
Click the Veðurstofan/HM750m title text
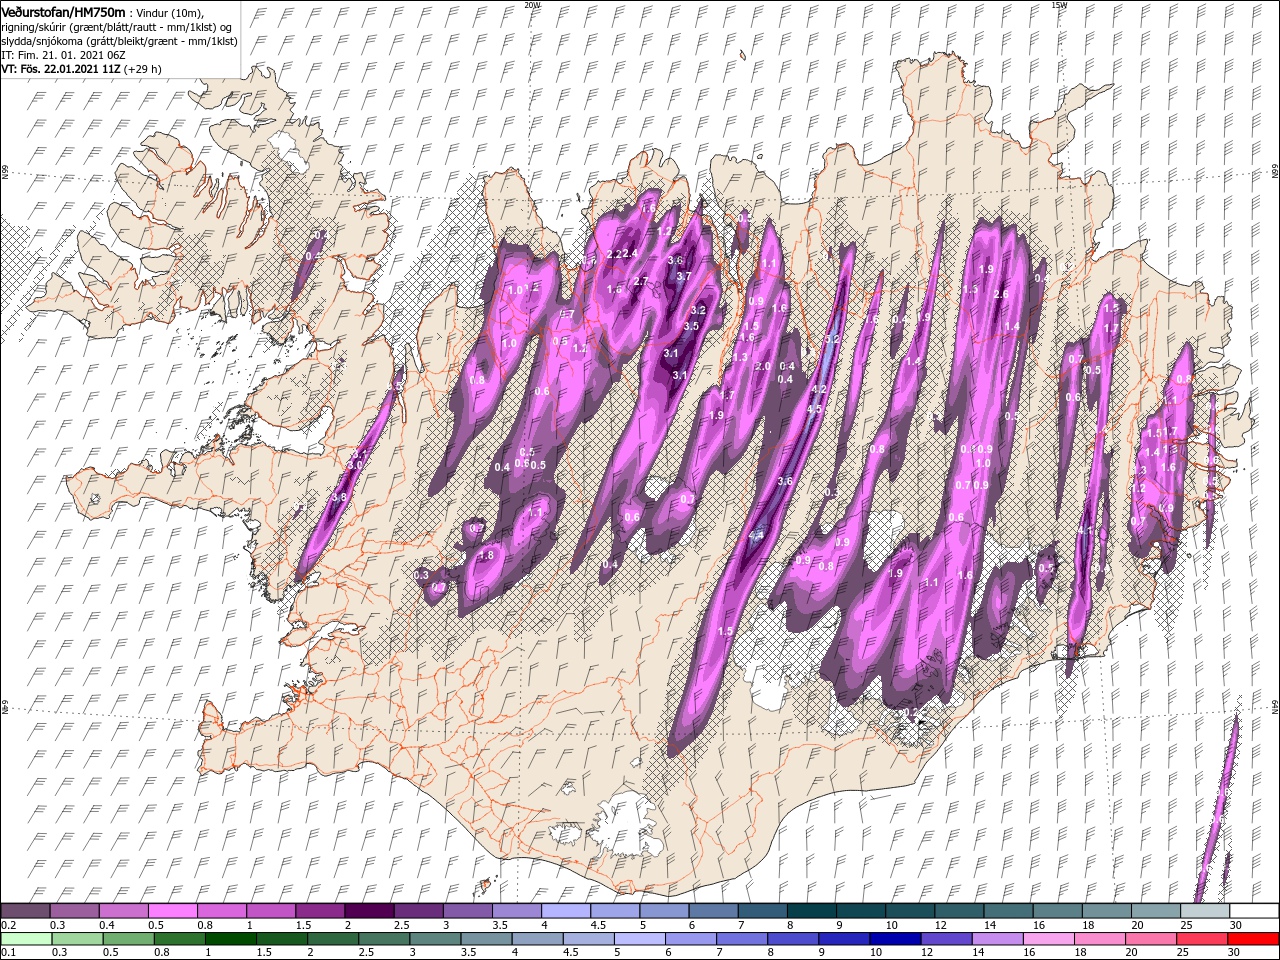63,11
